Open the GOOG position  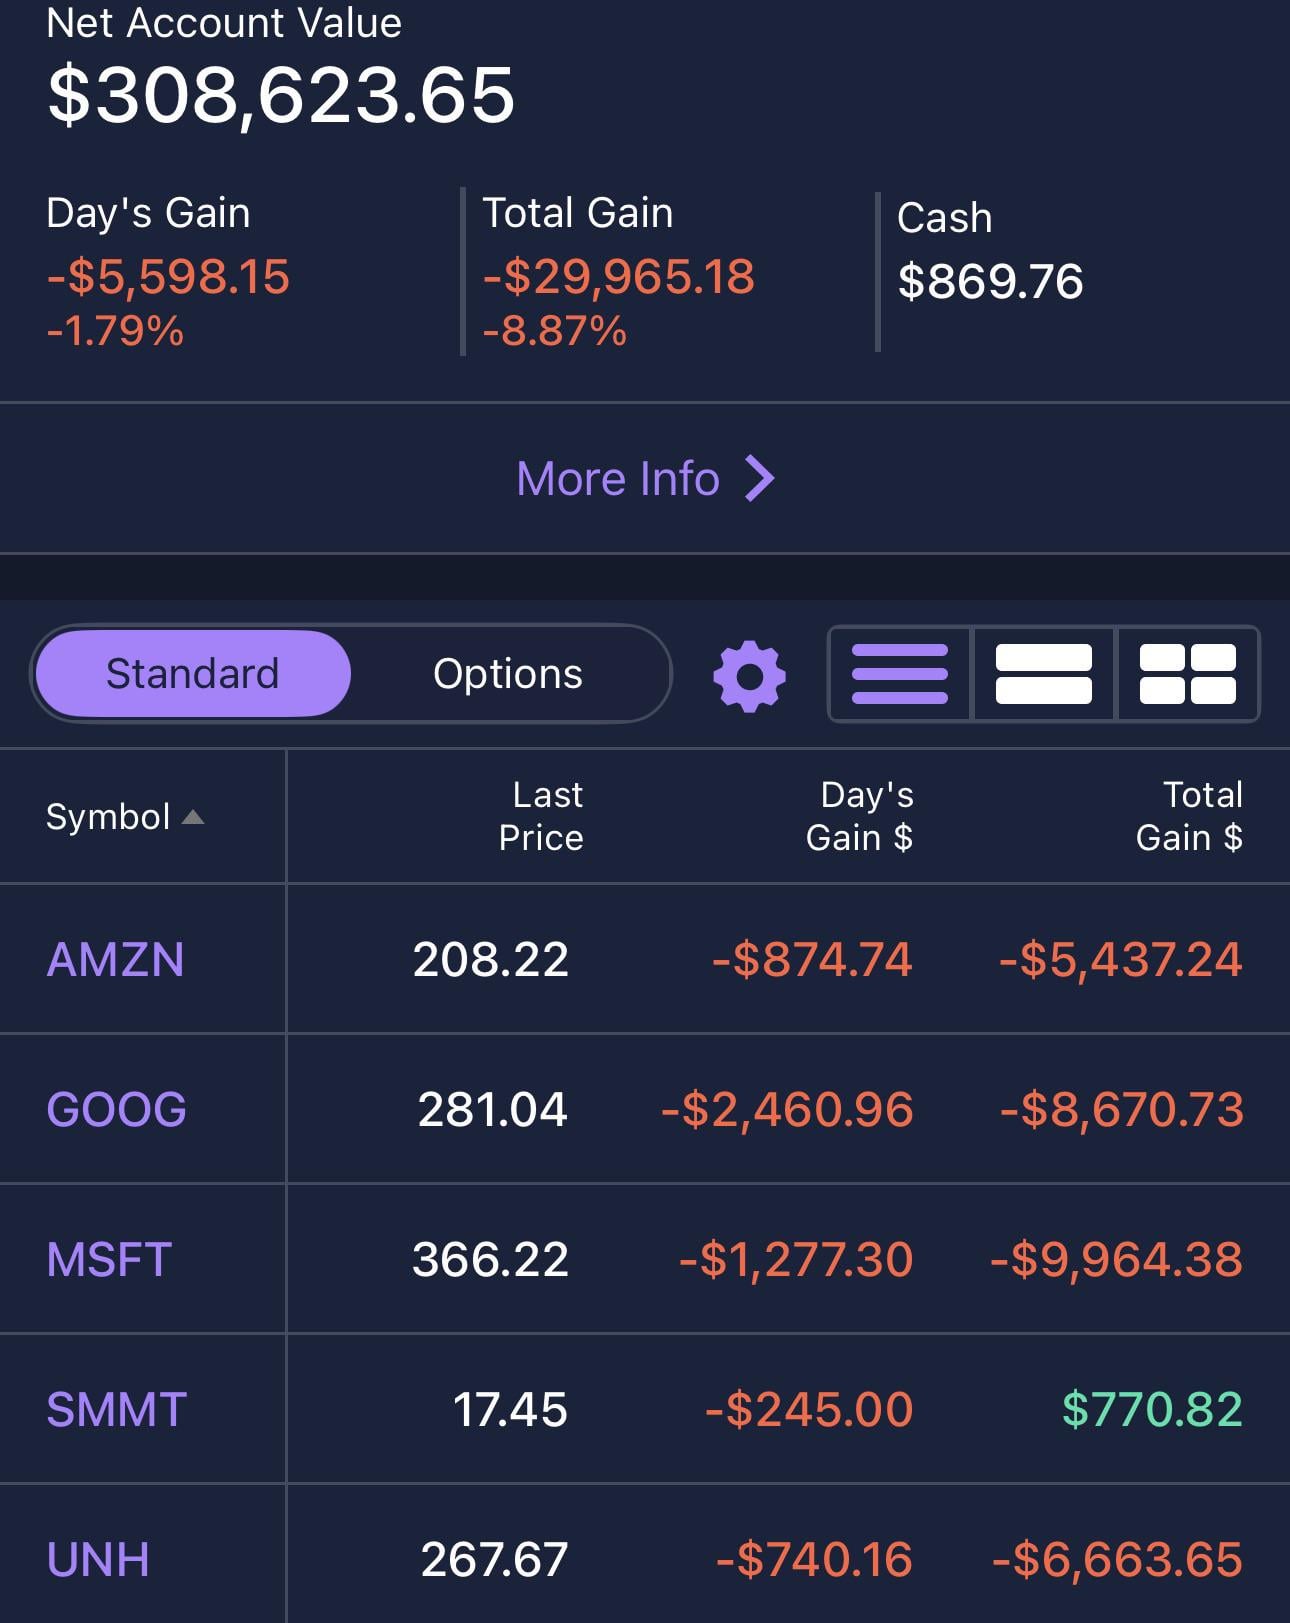(x=117, y=1110)
